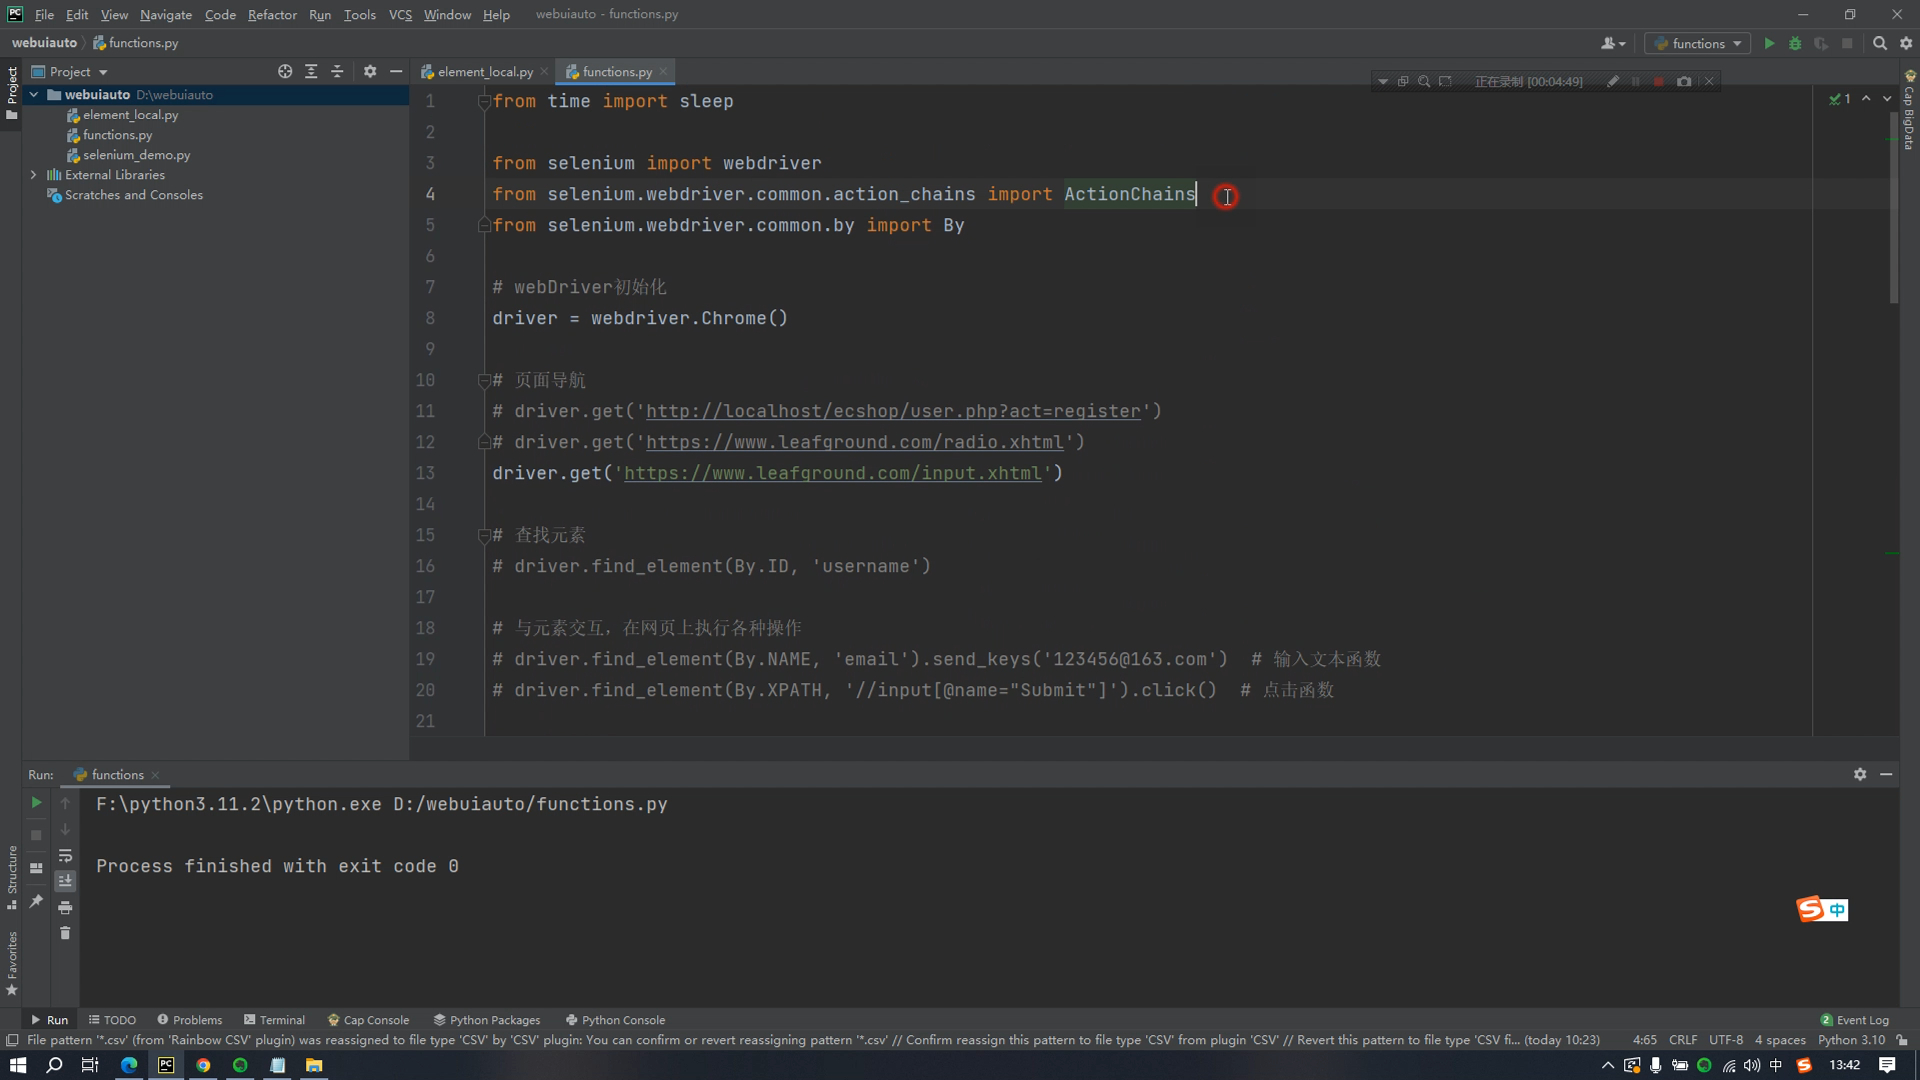Run with coverage shield icon
The height and width of the screenshot is (1080, 1920).
pos(1821,43)
